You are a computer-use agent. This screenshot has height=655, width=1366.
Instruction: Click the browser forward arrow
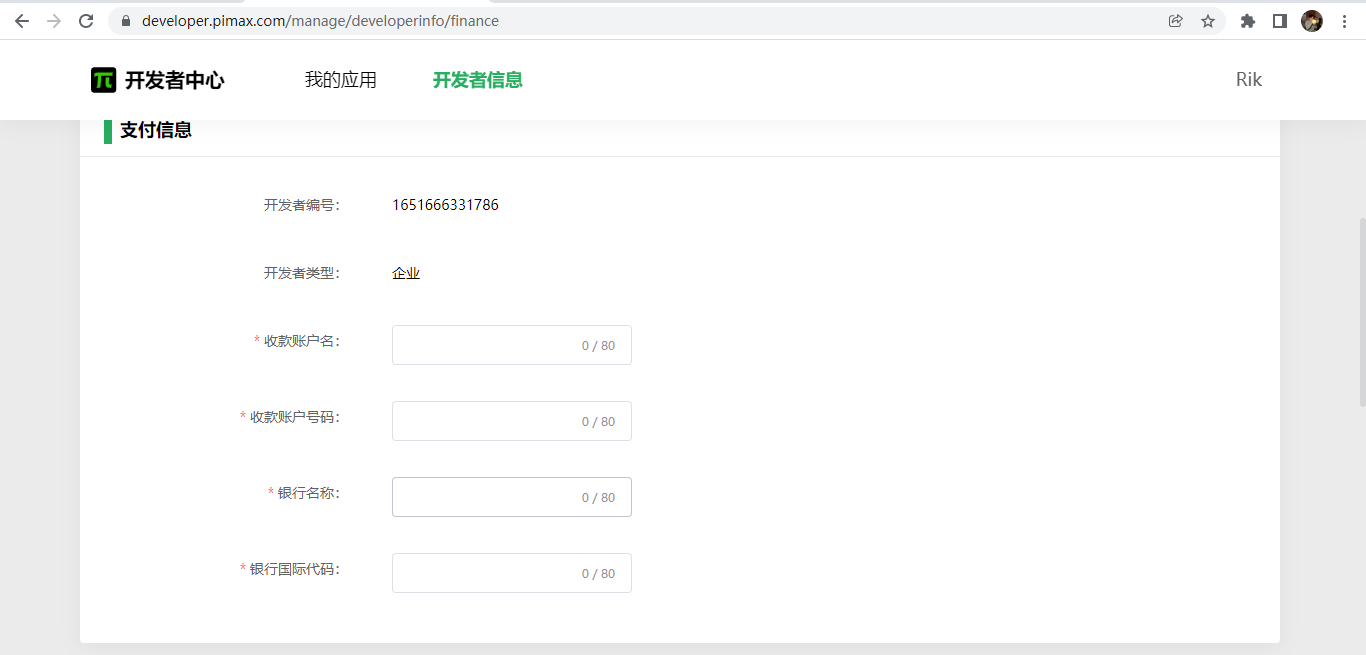[54, 21]
